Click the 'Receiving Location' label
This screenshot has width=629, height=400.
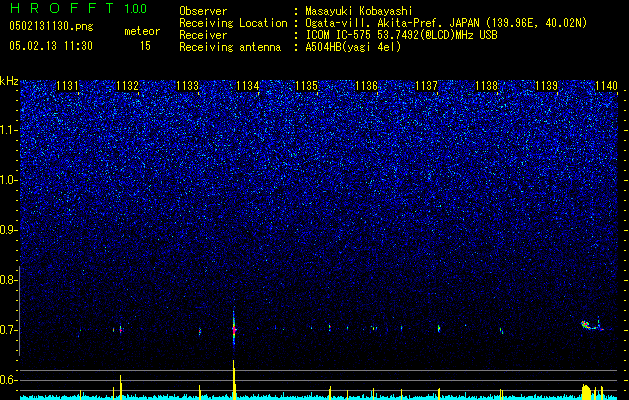point(233,23)
